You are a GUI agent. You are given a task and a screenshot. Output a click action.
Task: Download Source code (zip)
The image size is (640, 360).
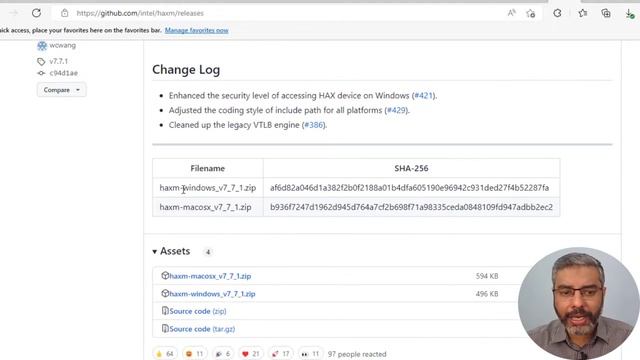tap(198, 311)
